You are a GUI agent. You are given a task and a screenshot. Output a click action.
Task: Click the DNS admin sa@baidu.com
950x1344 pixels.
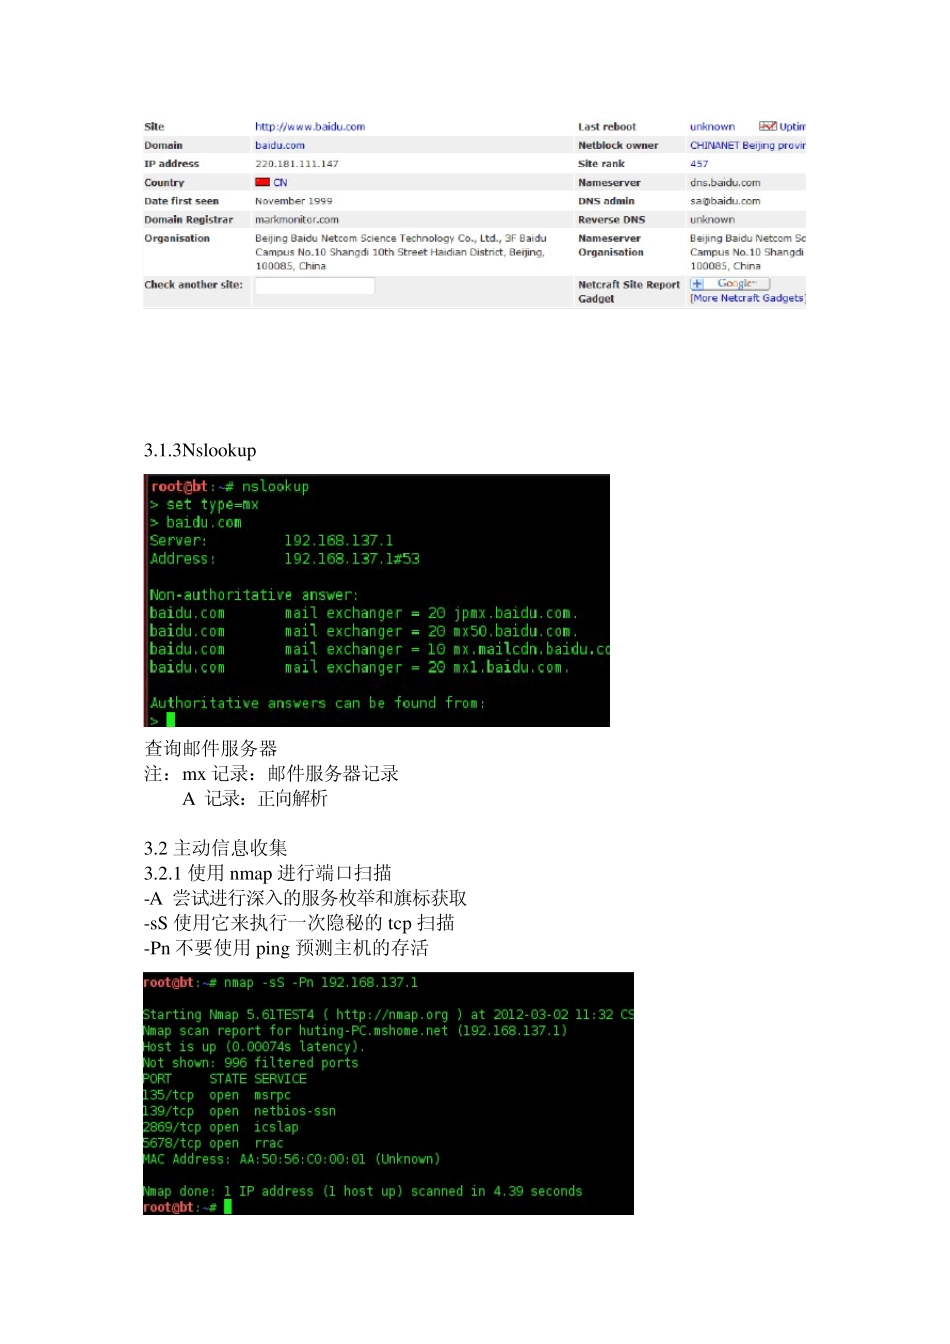coord(725,201)
